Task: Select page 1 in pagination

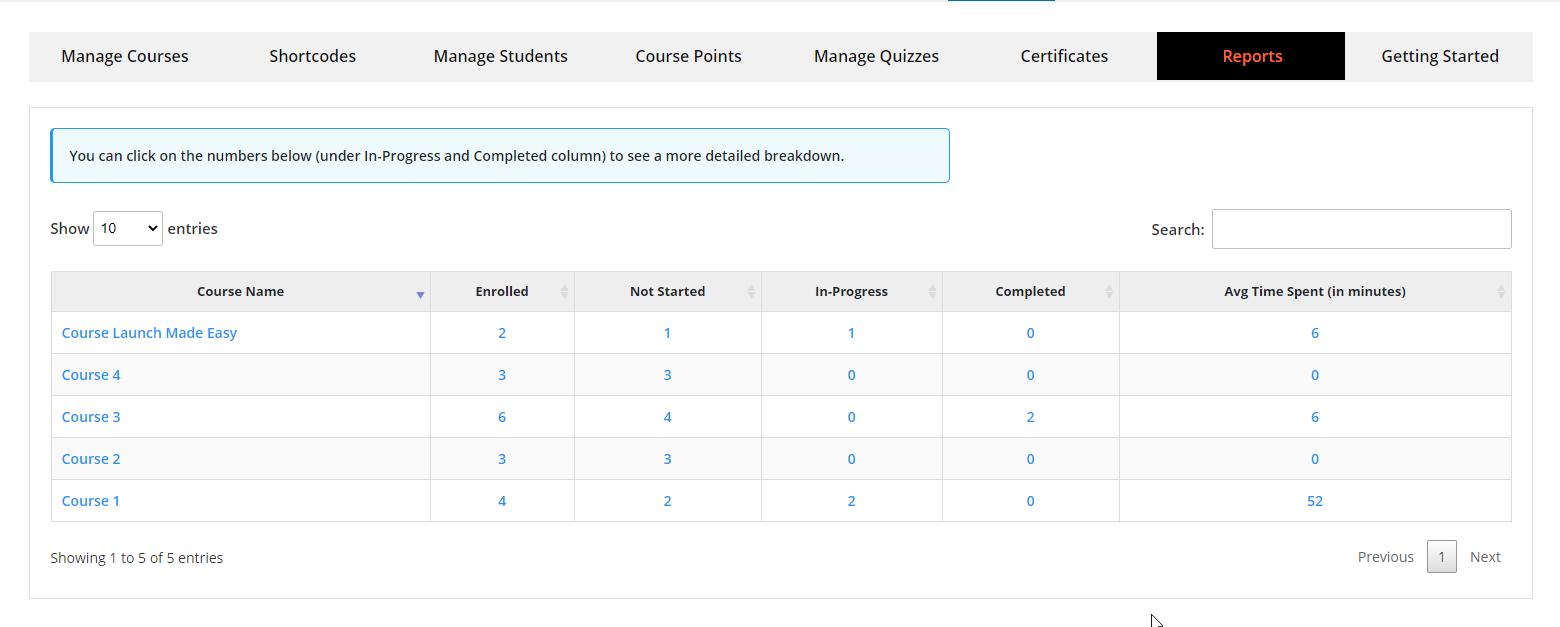Action: [x=1441, y=557]
